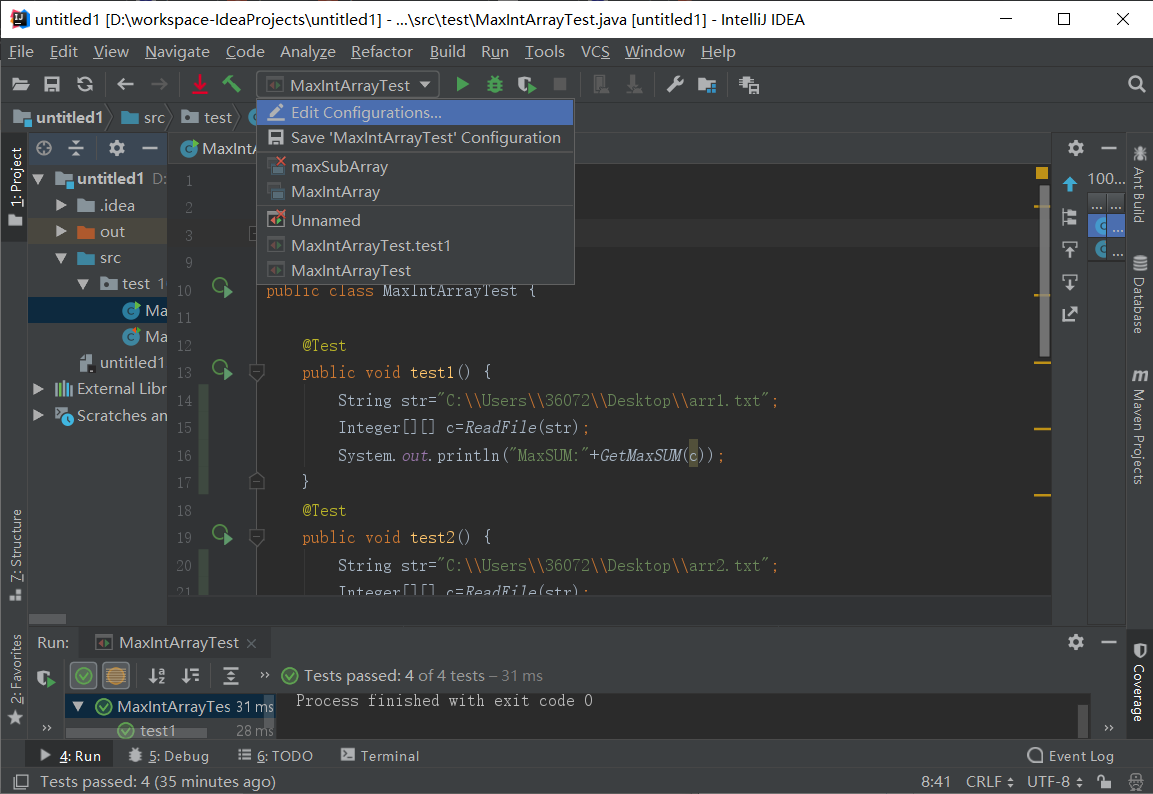Choose Save 'MaxIntArrayTest' Configuration
This screenshot has width=1153, height=794.
tap(415, 137)
